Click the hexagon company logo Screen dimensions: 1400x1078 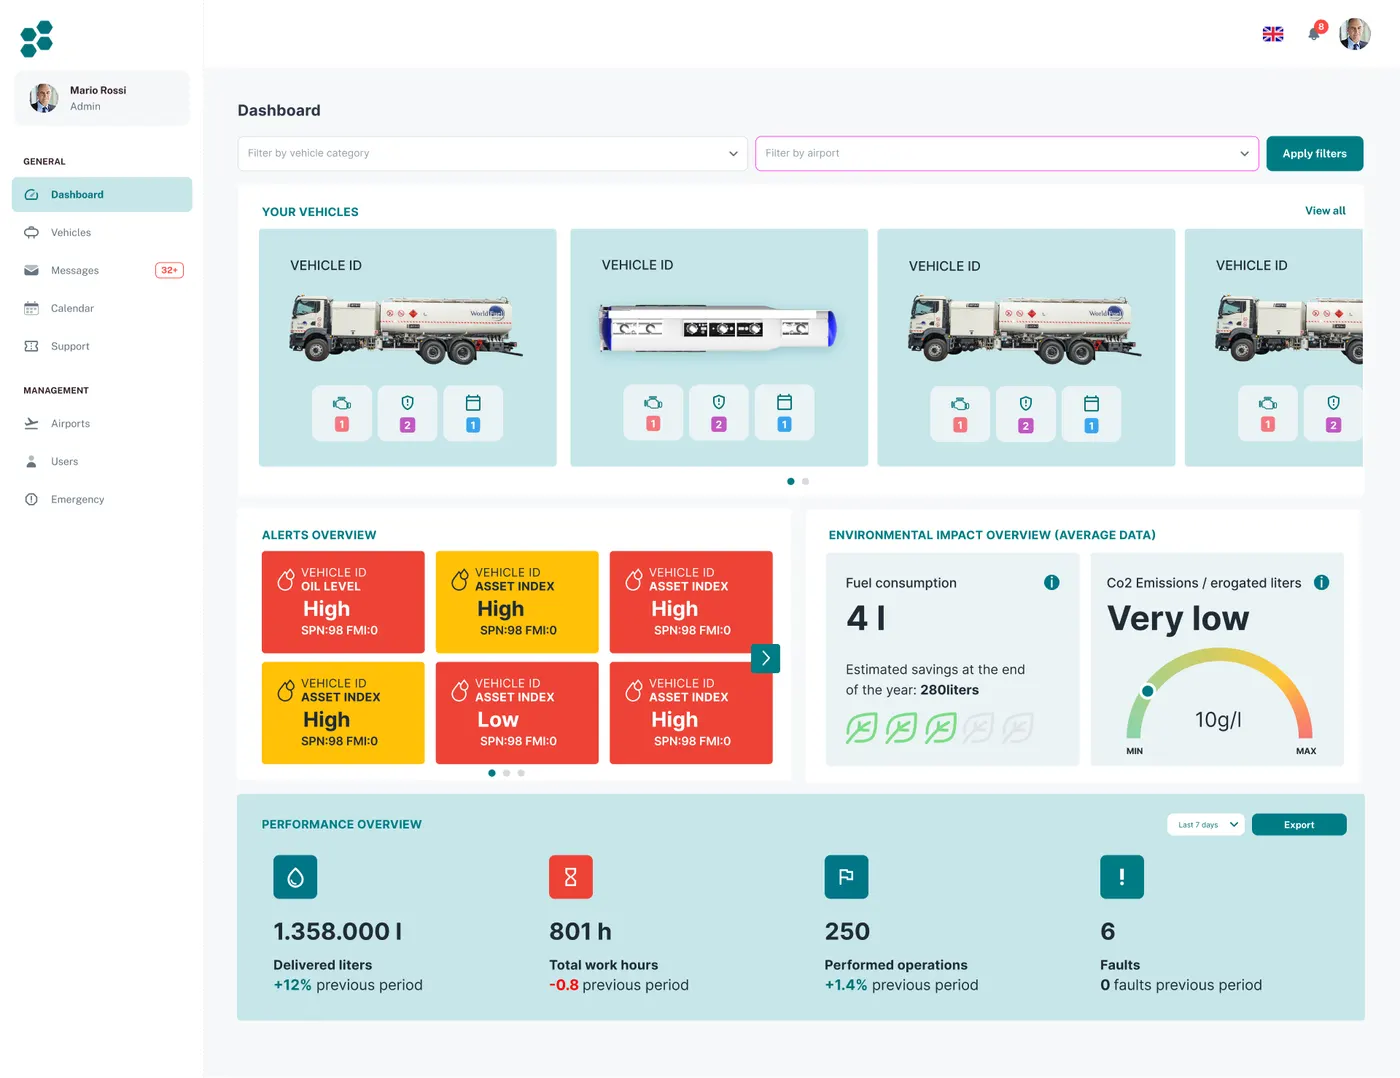(37, 39)
